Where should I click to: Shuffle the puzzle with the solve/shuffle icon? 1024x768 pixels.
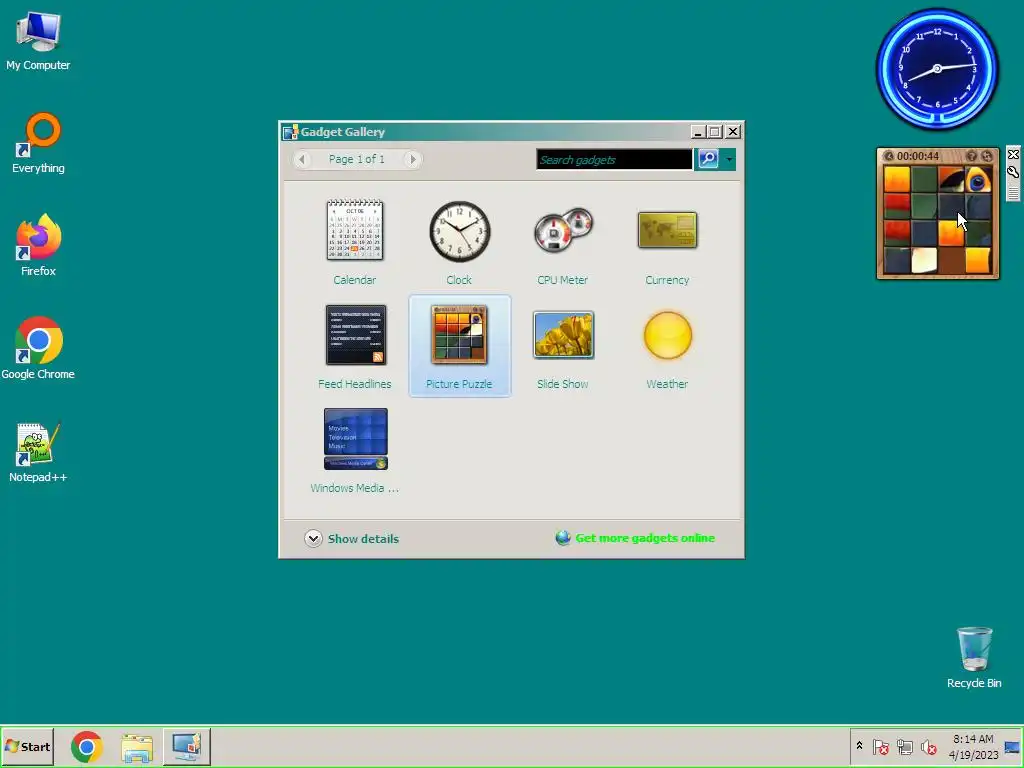click(987, 155)
